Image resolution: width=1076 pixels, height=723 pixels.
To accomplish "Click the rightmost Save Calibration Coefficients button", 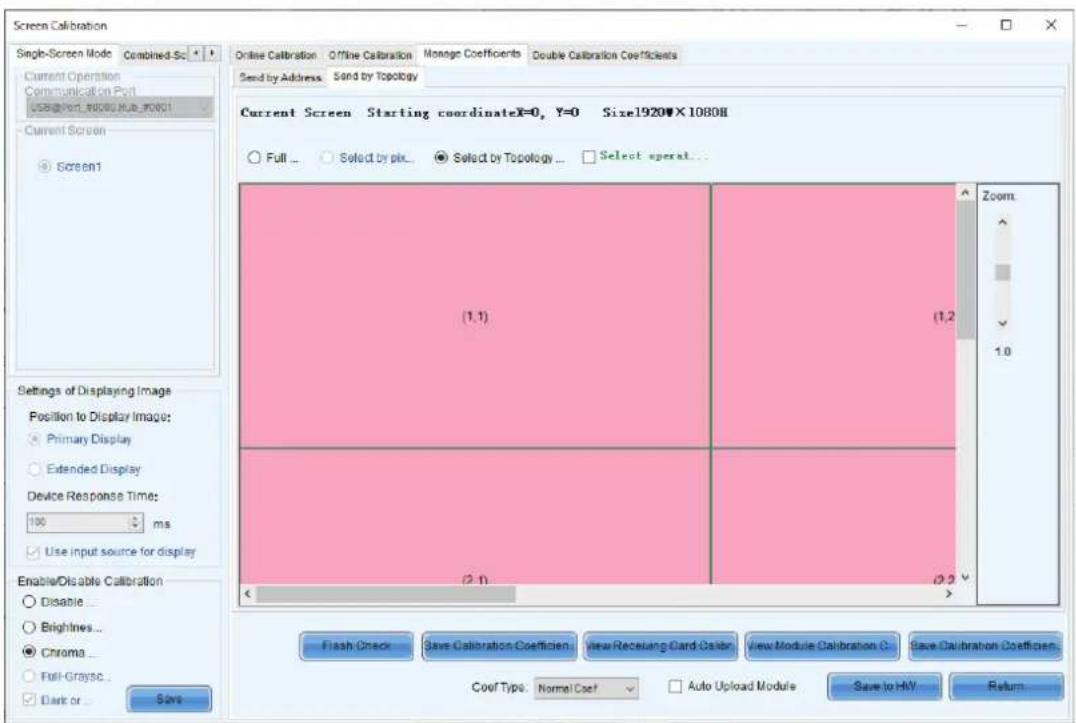I will click(x=985, y=646).
